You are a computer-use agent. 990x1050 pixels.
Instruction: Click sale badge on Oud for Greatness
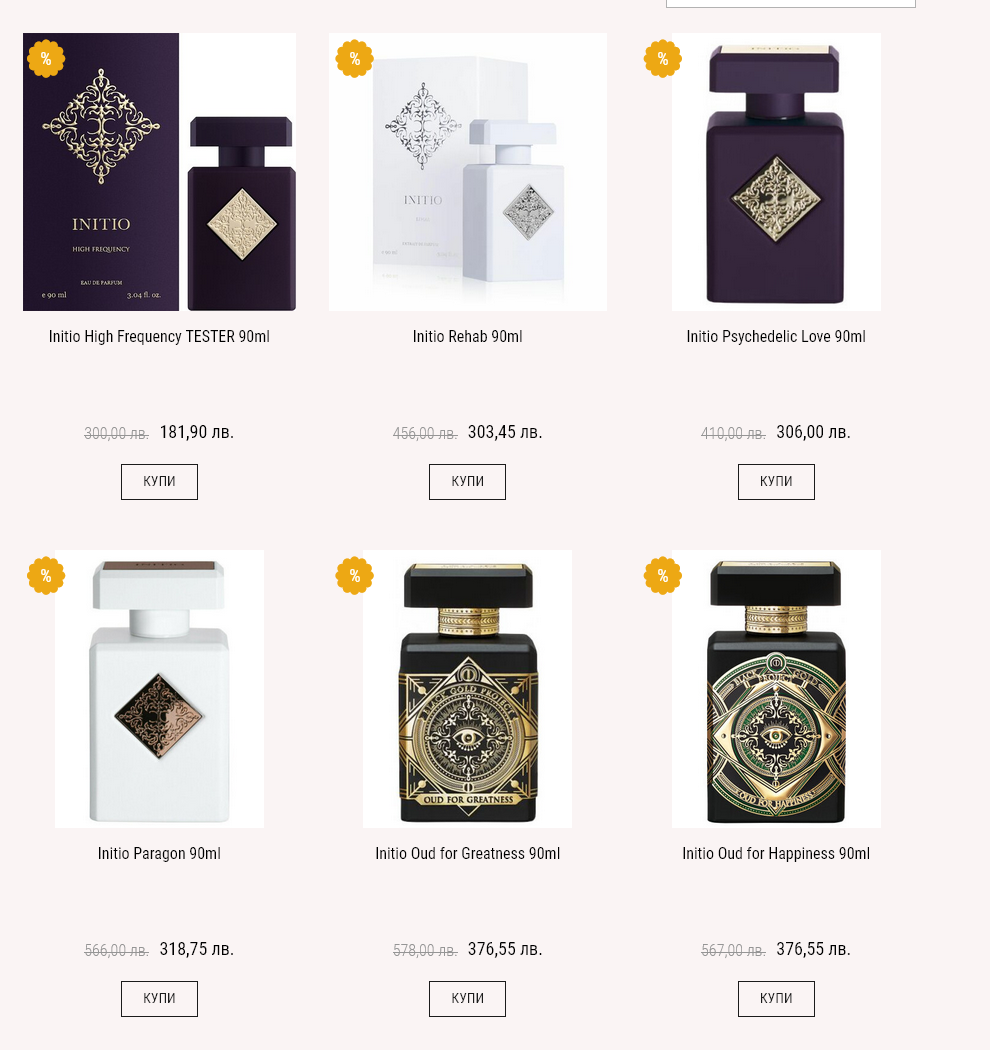pos(354,575)
